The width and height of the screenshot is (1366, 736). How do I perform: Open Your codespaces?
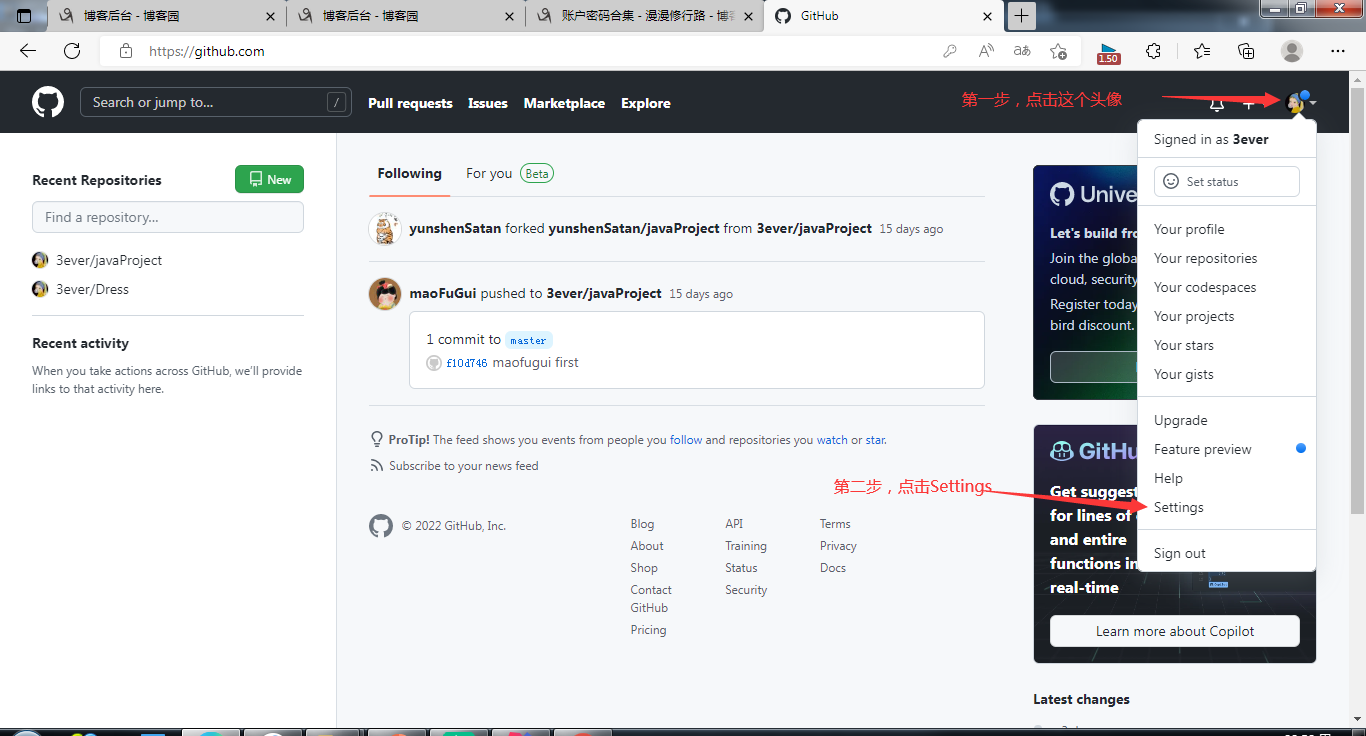(x=1227, y=287)
